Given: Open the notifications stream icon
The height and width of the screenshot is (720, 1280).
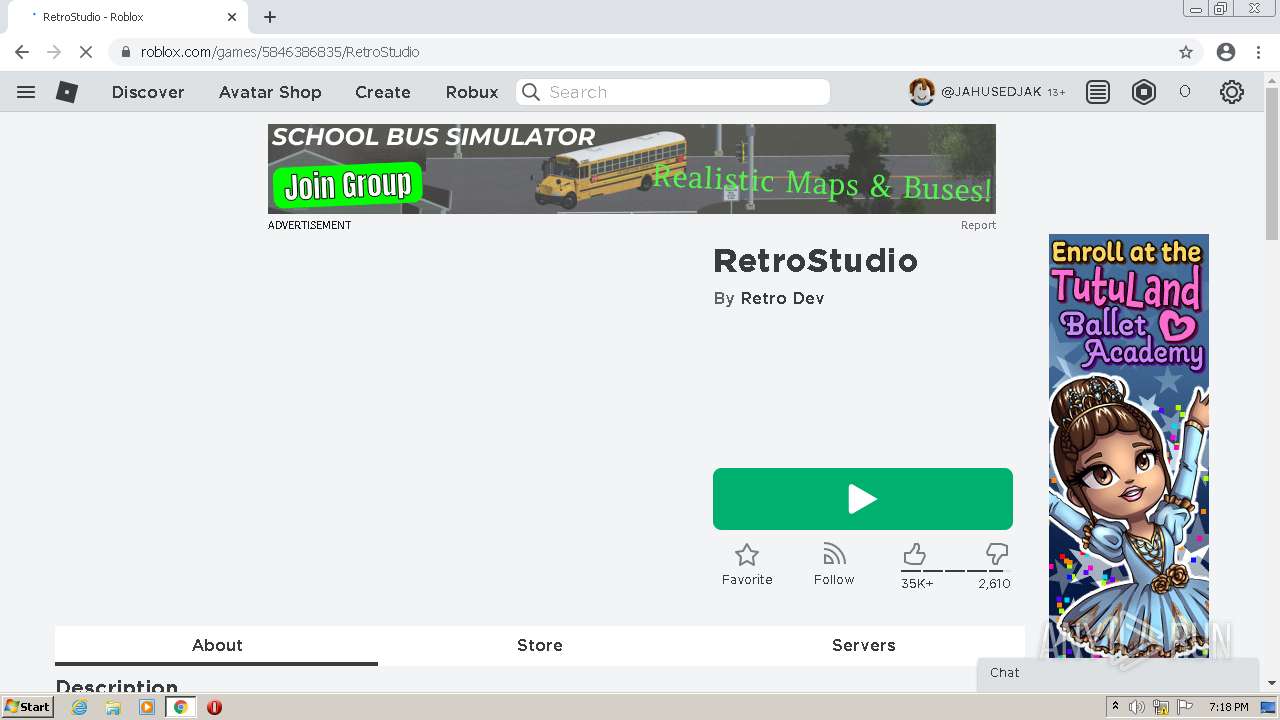Looking at the screenshot, I should tap(1098, 92).
